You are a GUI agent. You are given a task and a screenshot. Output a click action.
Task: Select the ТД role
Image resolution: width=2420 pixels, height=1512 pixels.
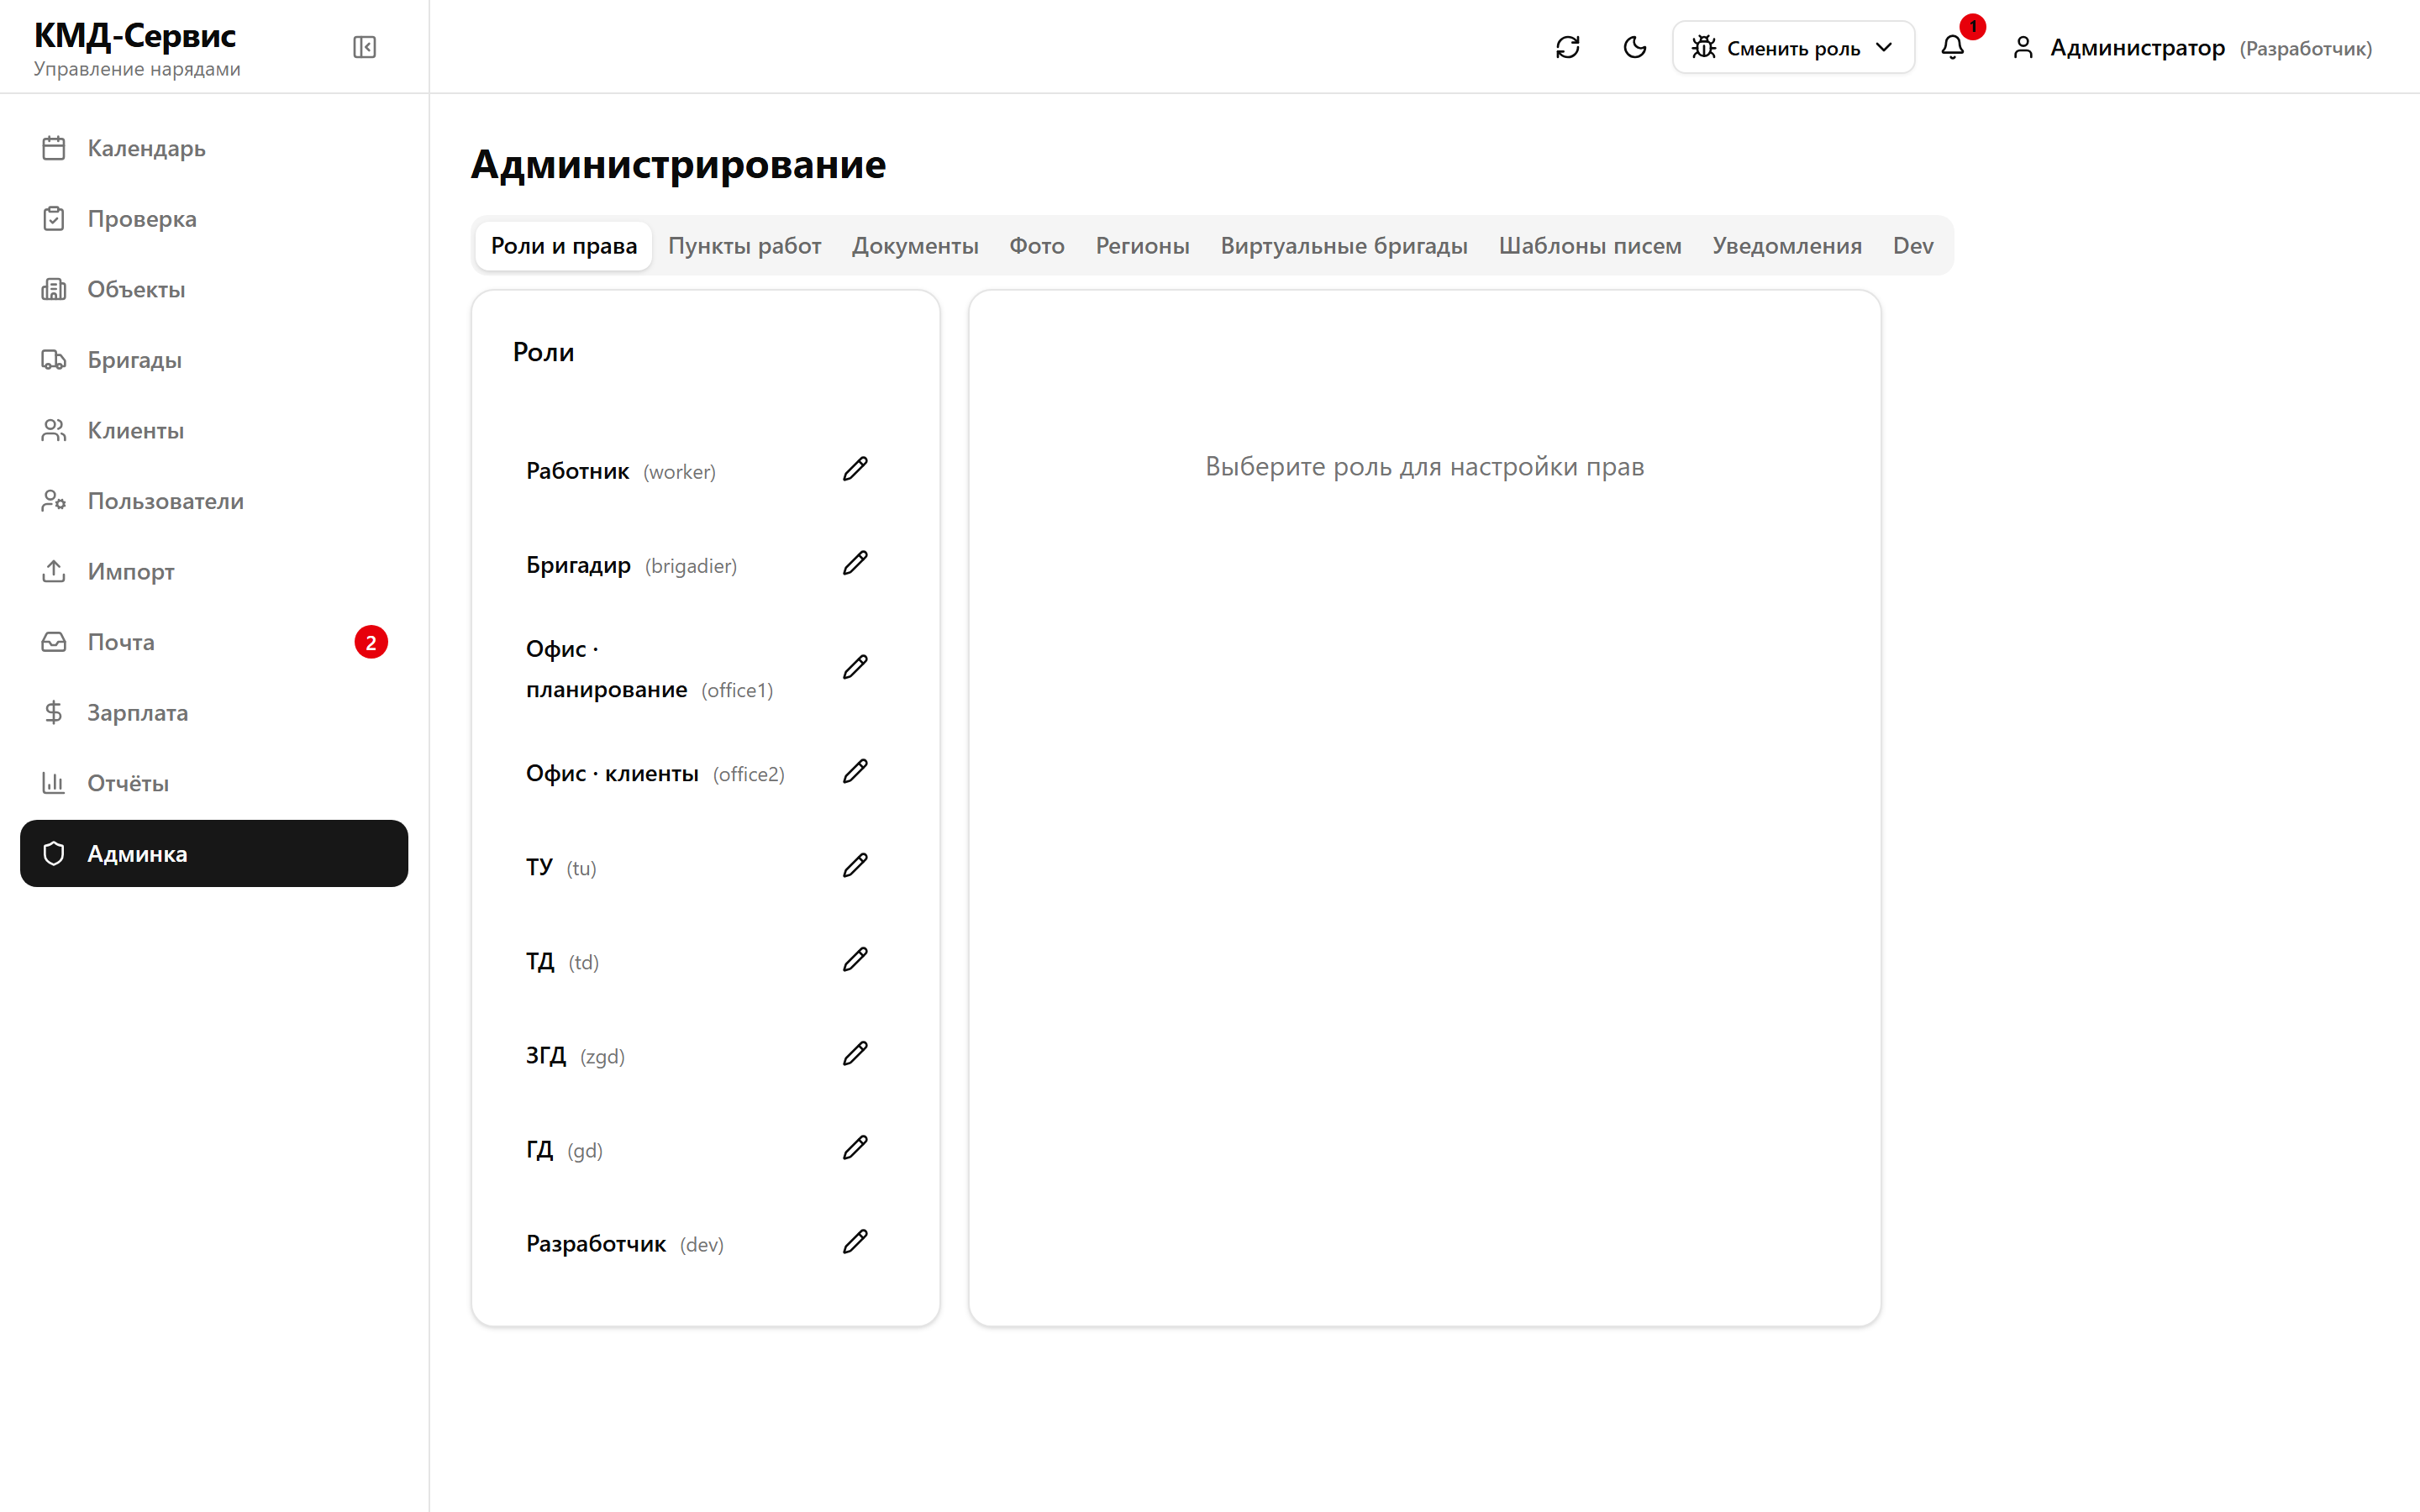[x=563, y=961]
